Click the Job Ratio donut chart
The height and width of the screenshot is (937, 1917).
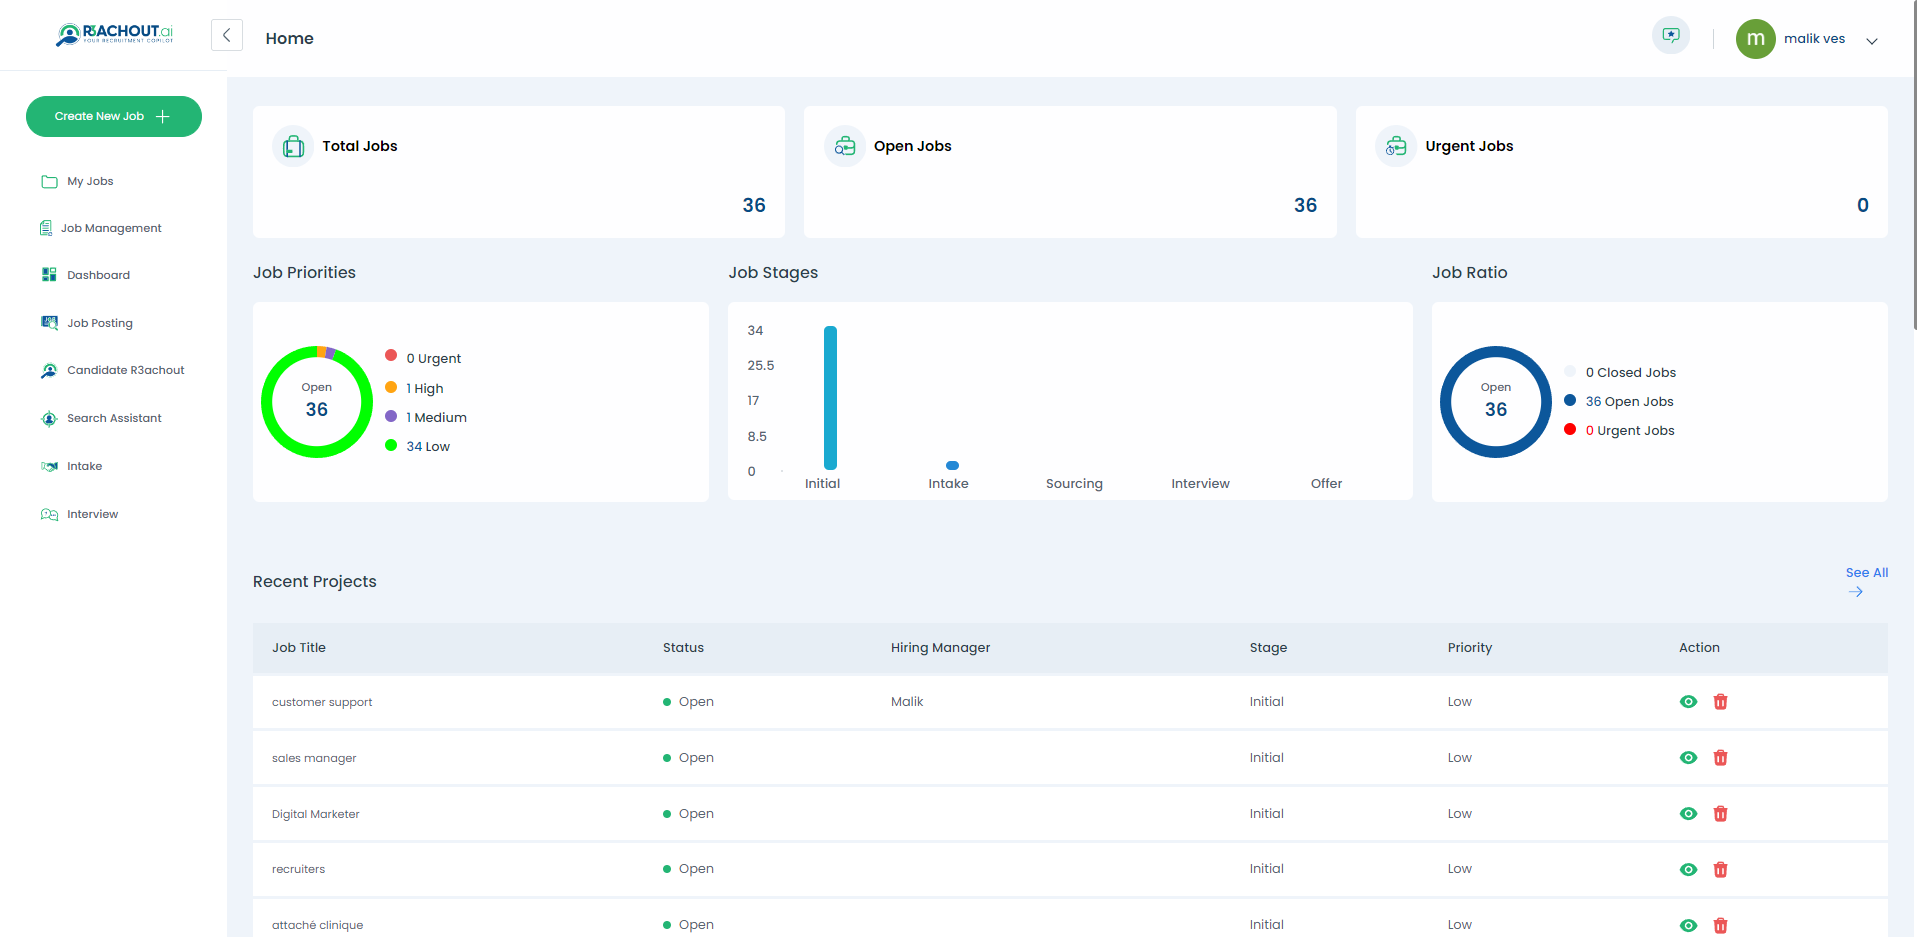(1496, 402)
